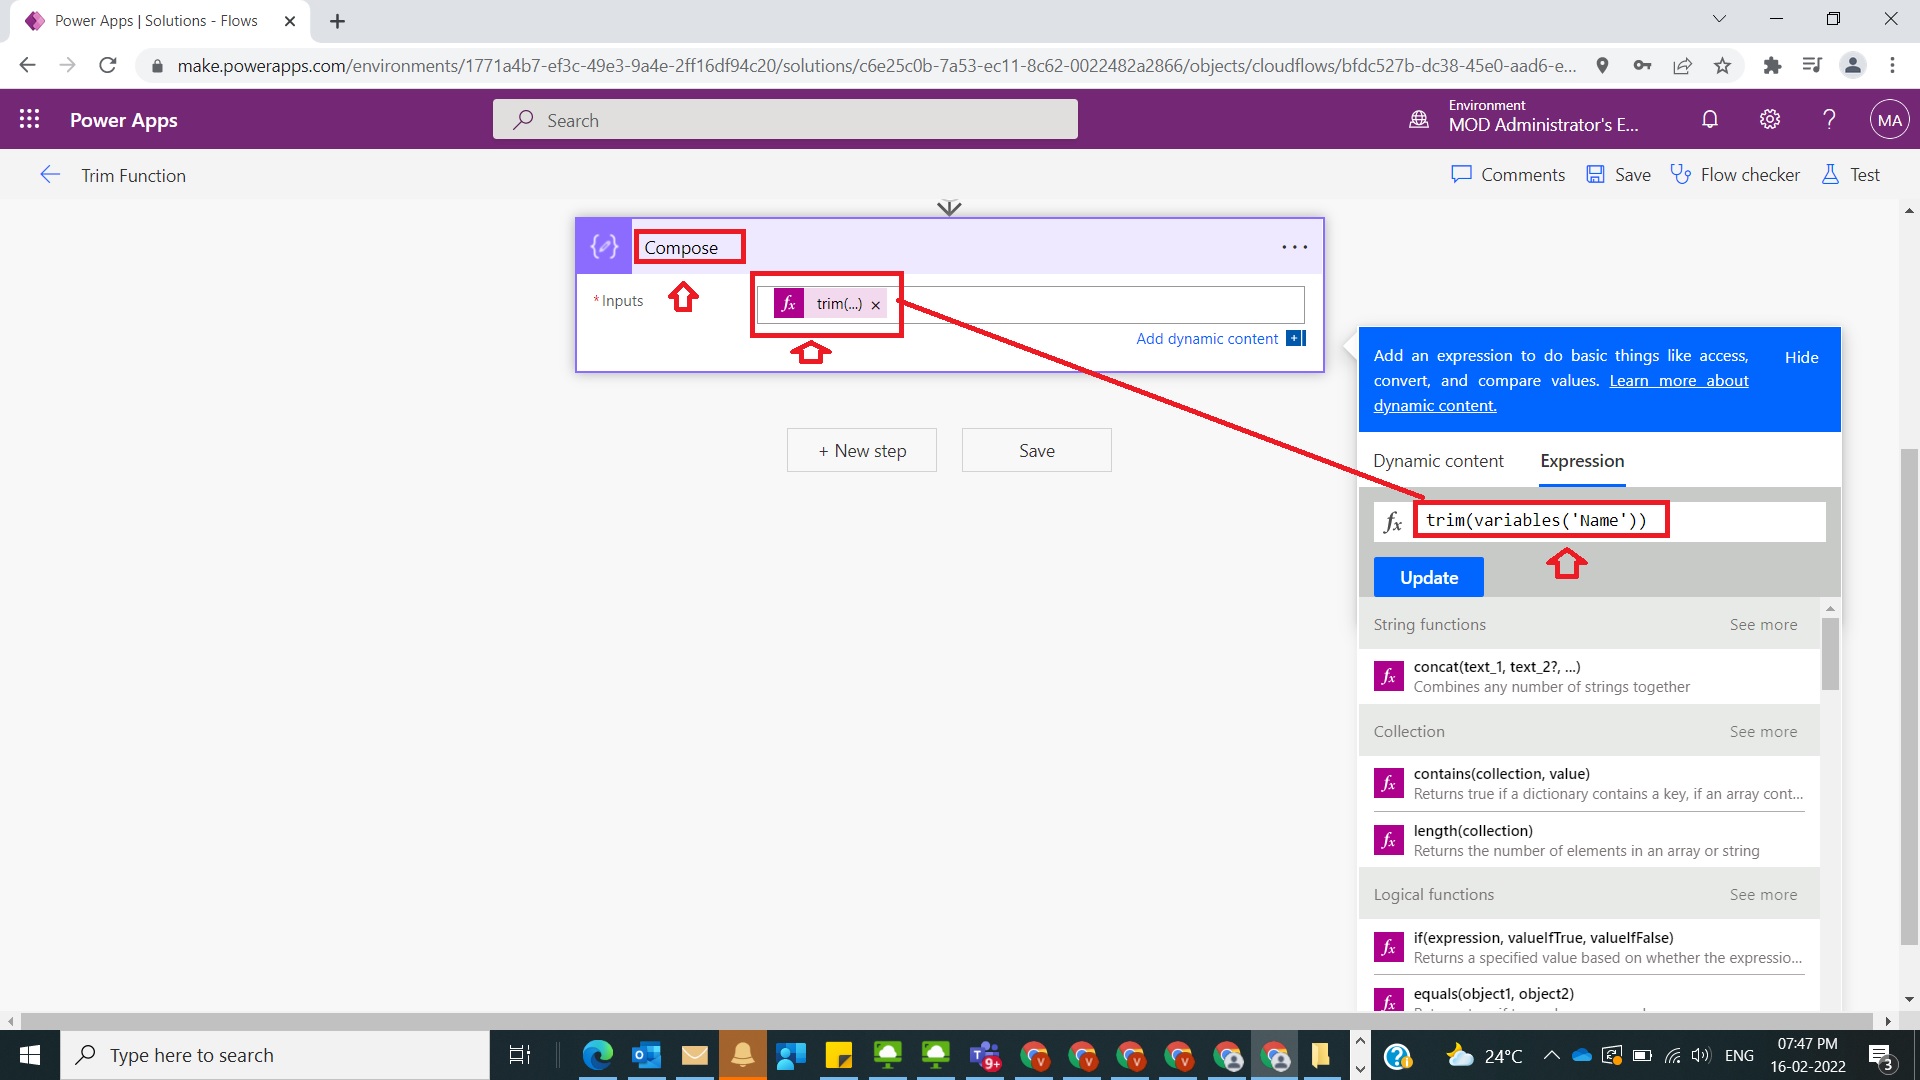Expand See more for String functions
This screenshot has height=1080, width=1920.
coord(1763,625)
